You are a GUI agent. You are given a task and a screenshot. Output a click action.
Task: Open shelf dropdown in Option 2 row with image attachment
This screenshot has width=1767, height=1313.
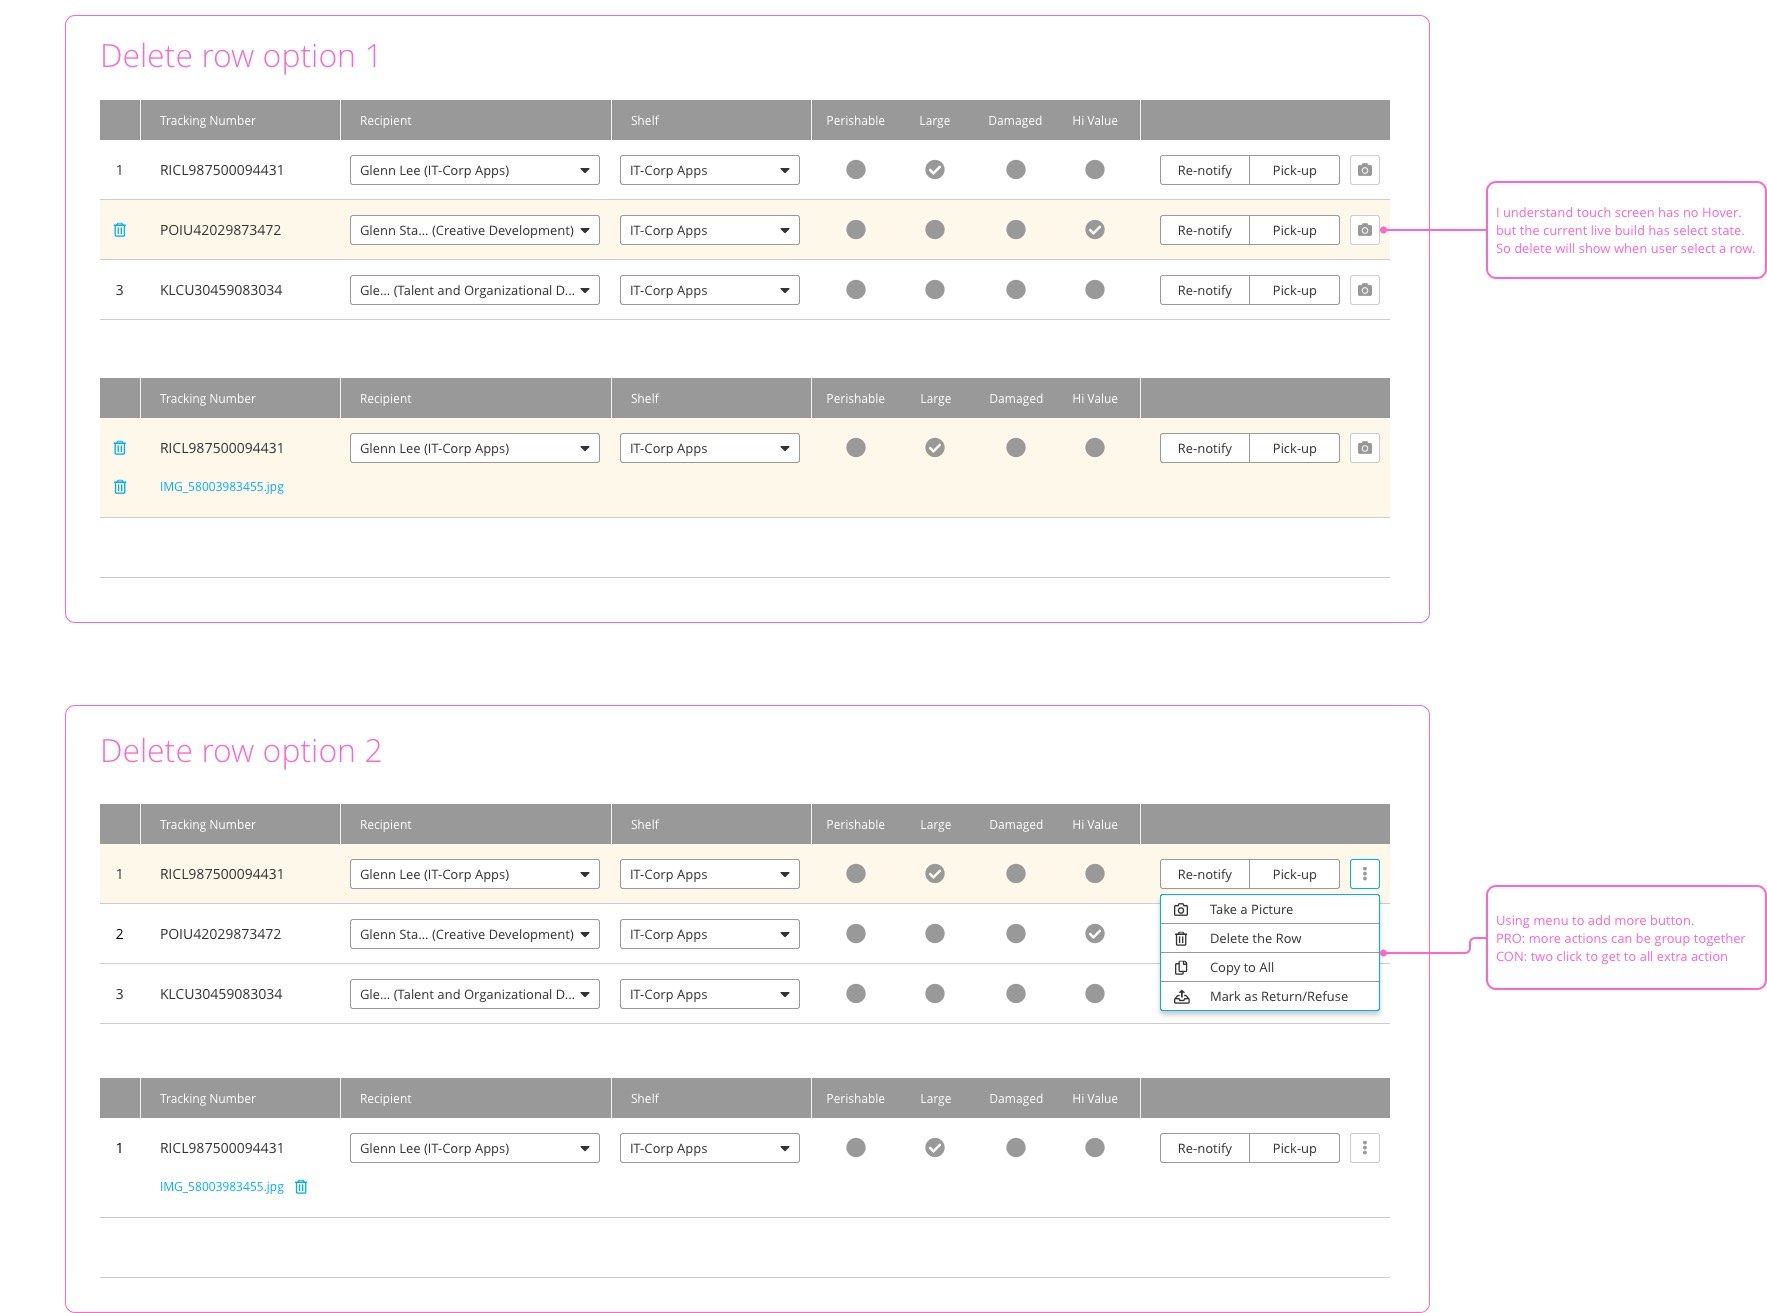[710, 1148]
